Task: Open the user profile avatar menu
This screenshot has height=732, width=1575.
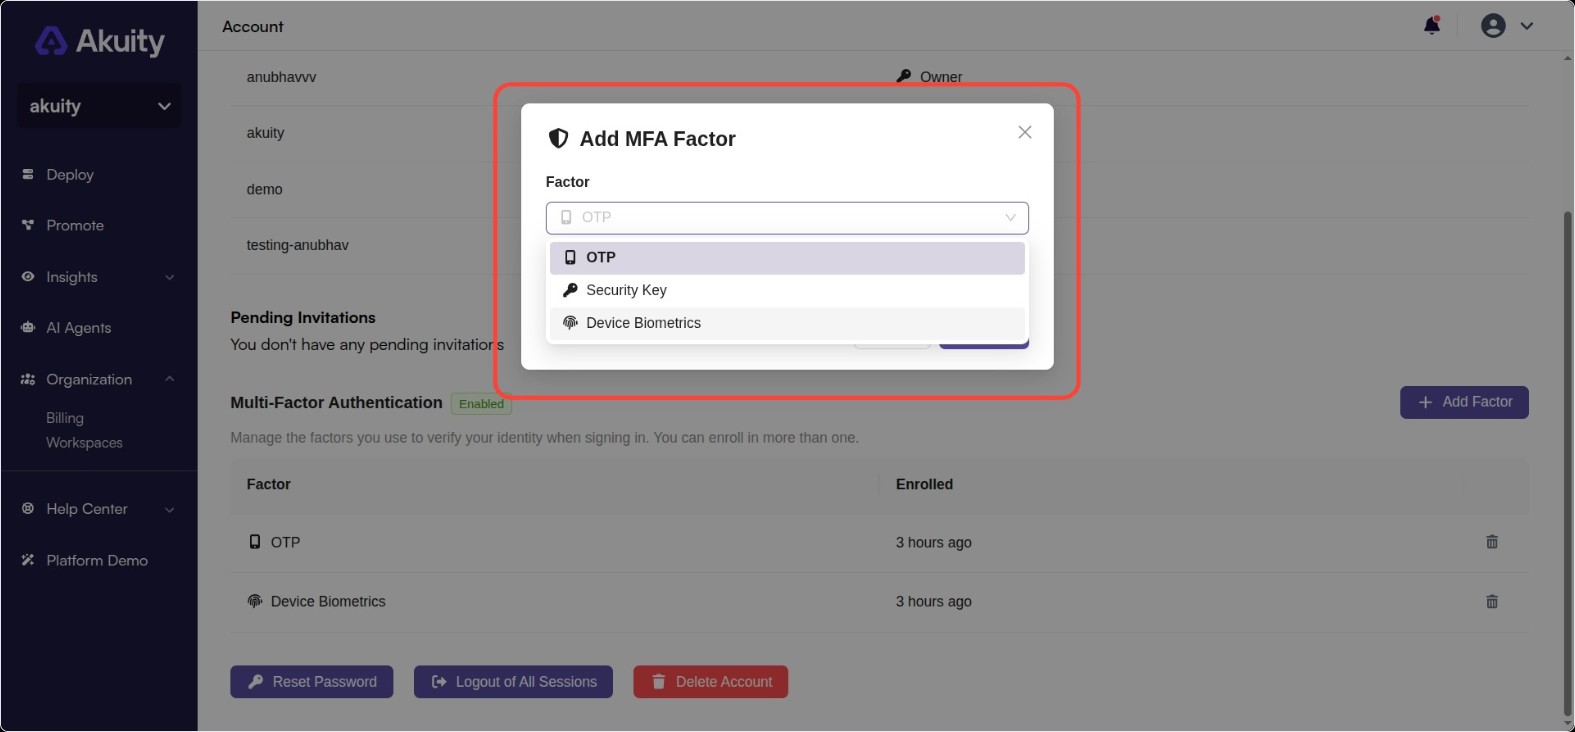Action: (1506, 26)
